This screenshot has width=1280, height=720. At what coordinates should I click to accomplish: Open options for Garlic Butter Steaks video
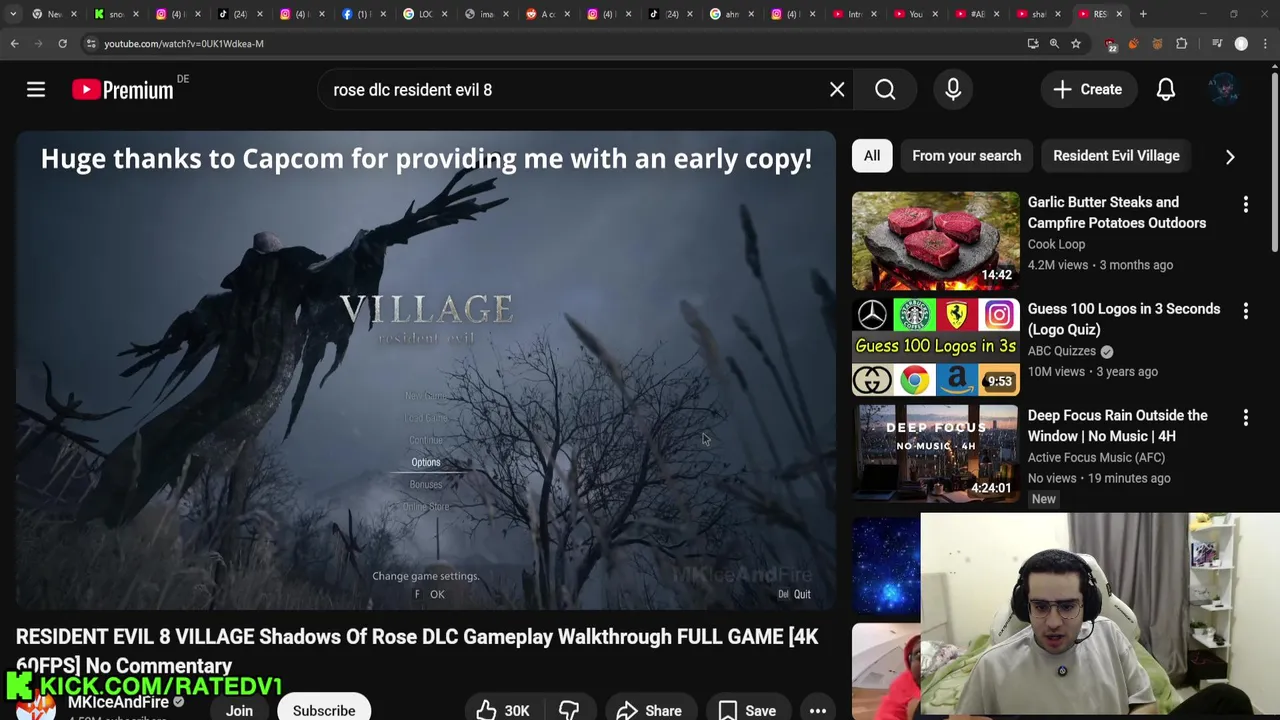1246,205
